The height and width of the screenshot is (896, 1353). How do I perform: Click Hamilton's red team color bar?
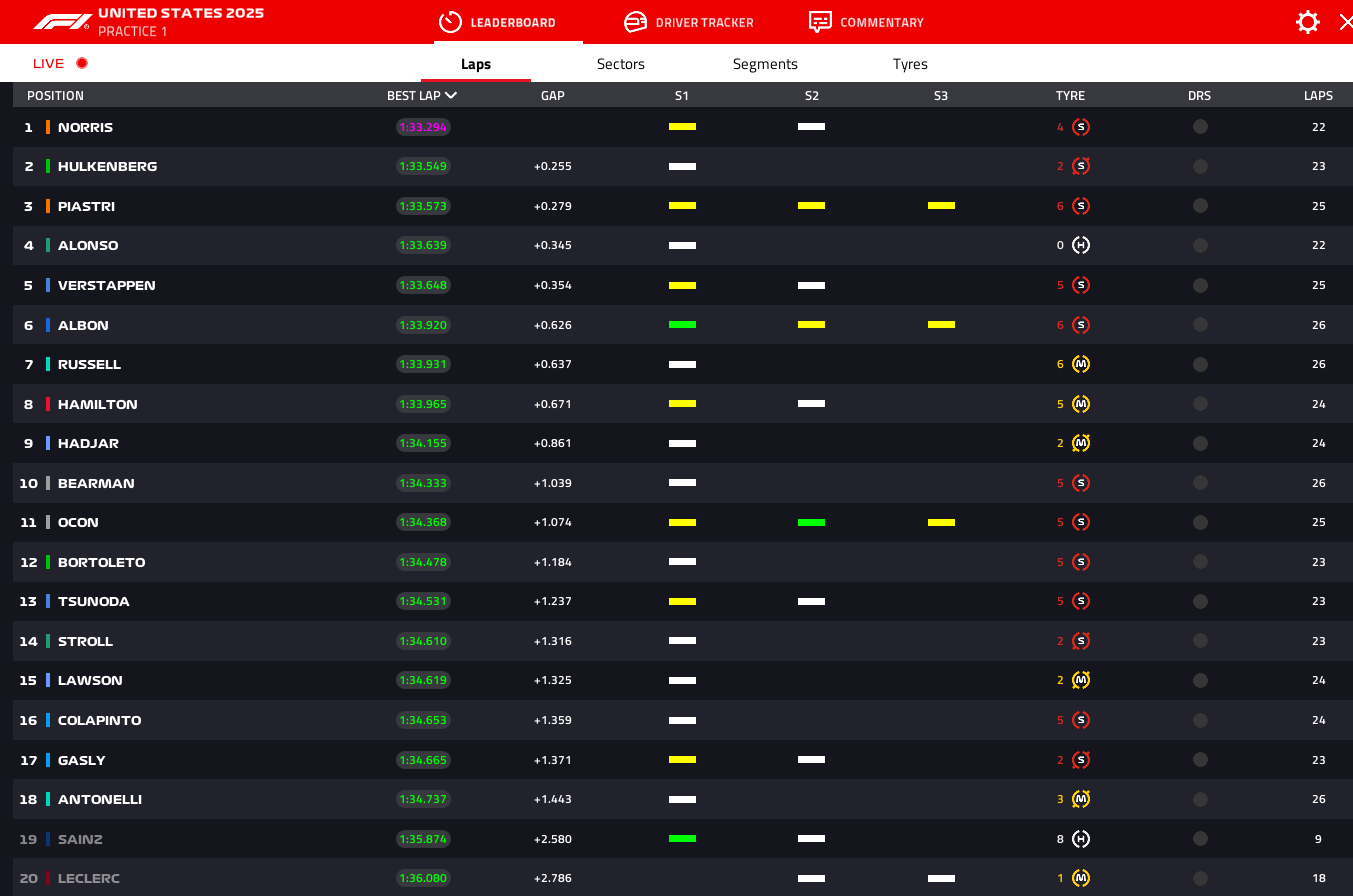pos(48,404)
